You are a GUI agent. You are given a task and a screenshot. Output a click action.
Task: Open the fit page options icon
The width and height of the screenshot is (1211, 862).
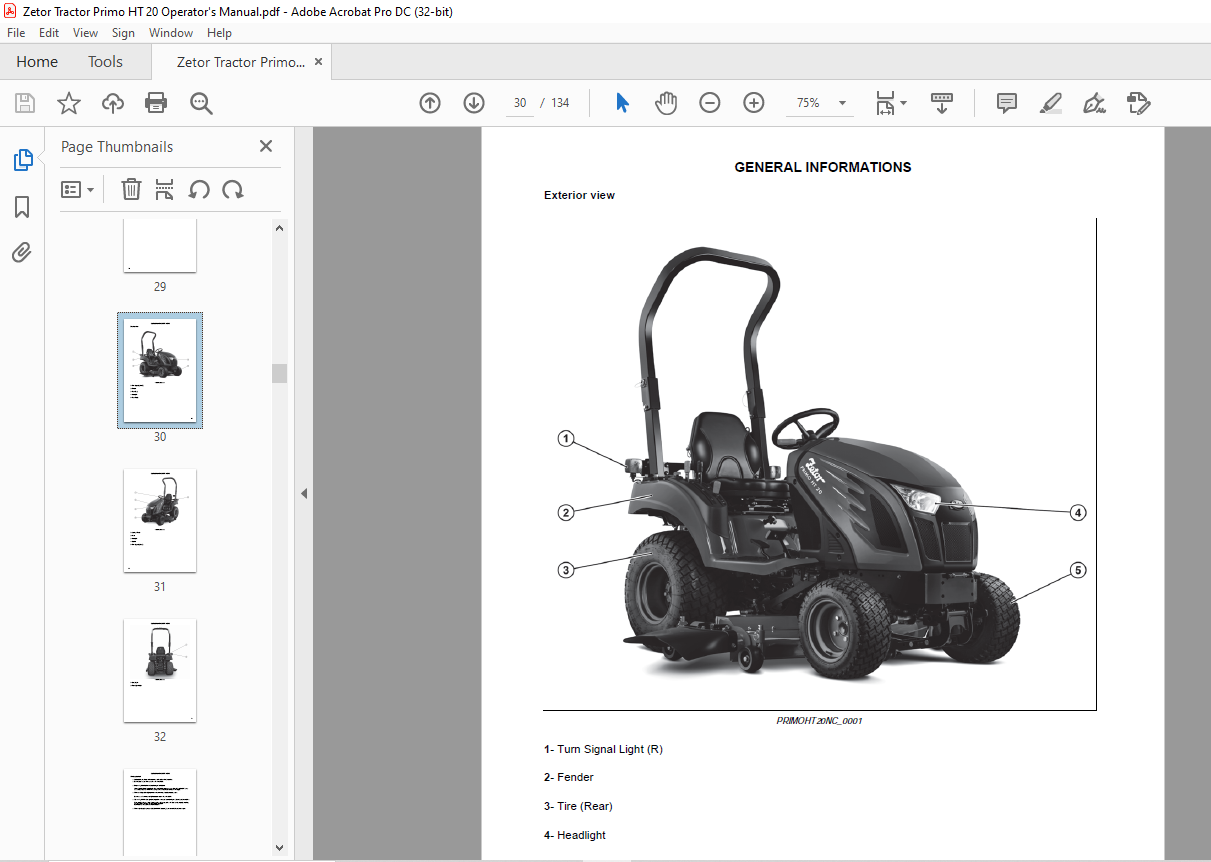(x=890, y=103)
